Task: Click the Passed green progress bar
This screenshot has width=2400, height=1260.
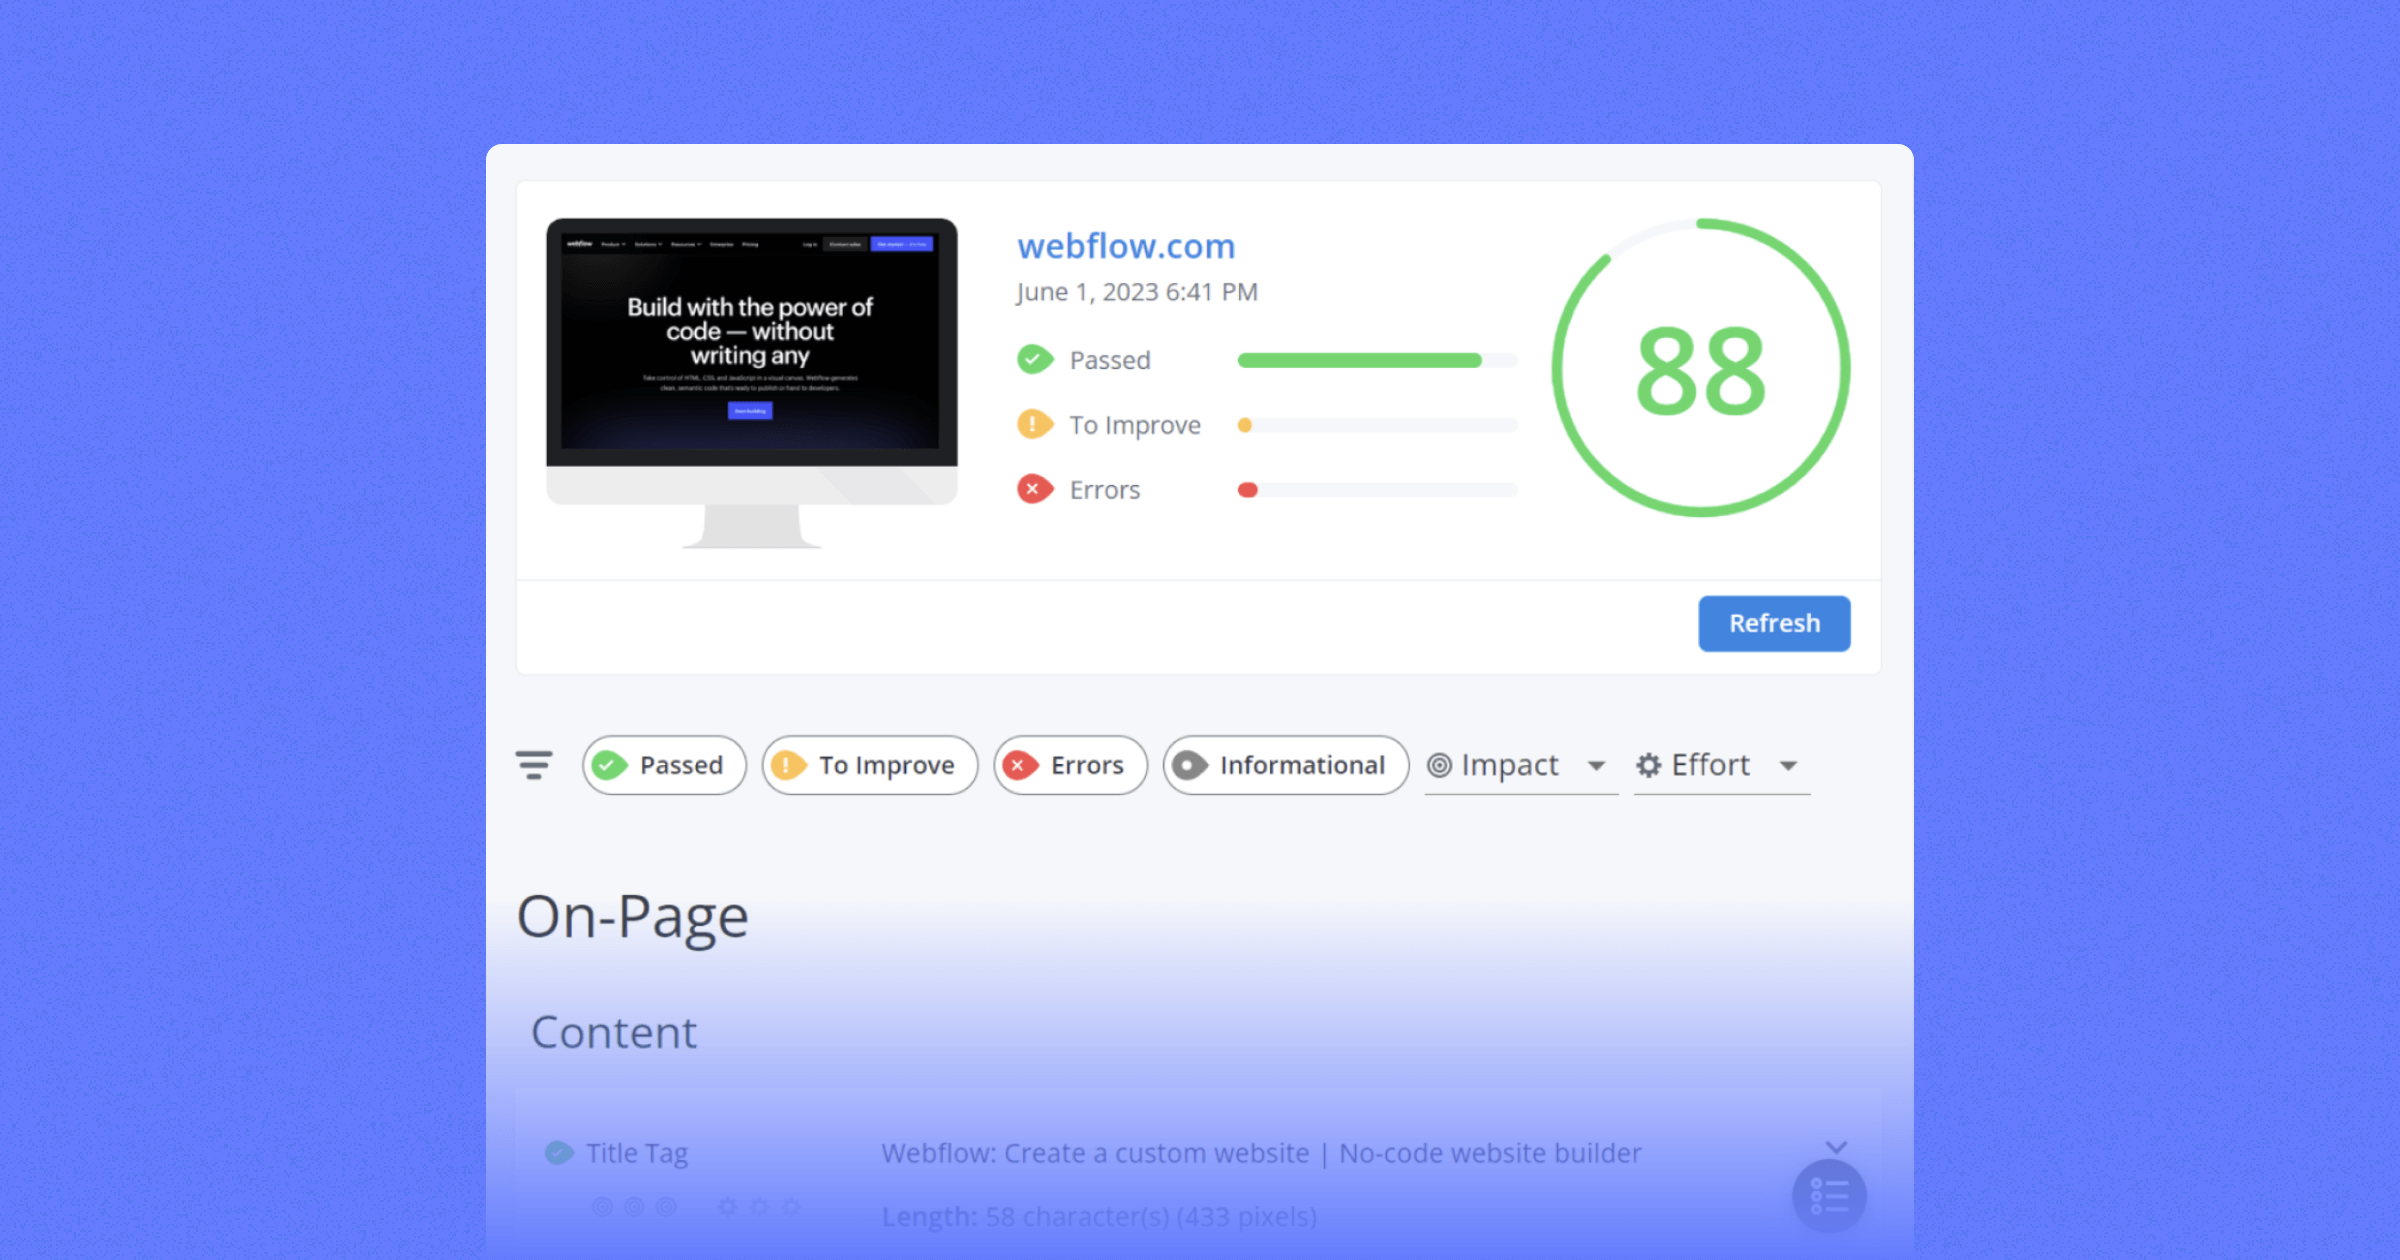Action: 1360,360
